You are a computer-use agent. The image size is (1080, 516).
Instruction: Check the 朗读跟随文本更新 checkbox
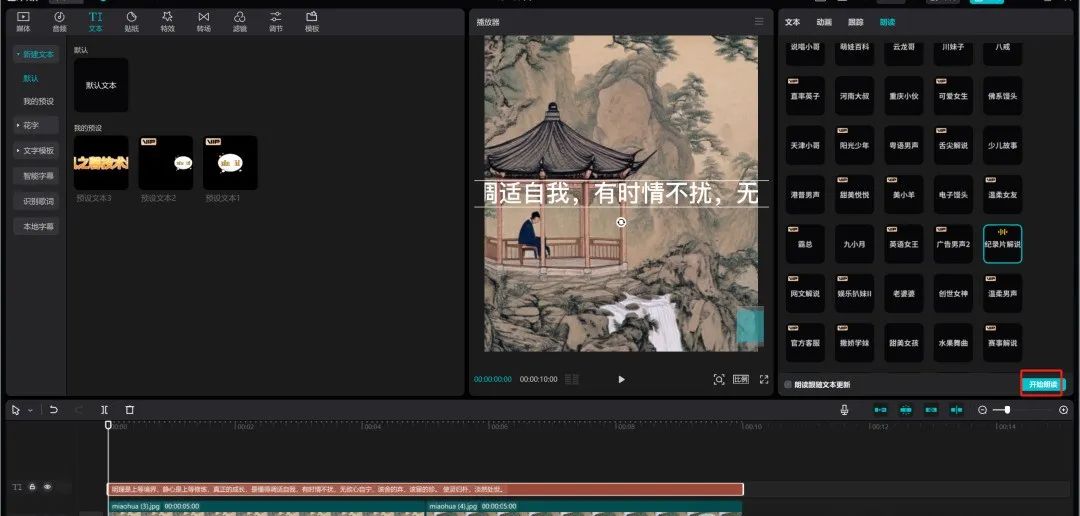pyautogui.click(x=788, y=384)
